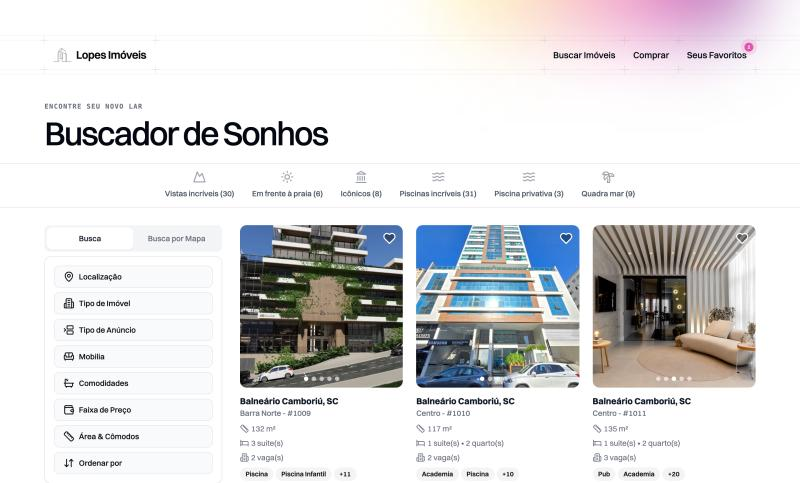Open the Faixa de Preço filter

tap(133, 410)
